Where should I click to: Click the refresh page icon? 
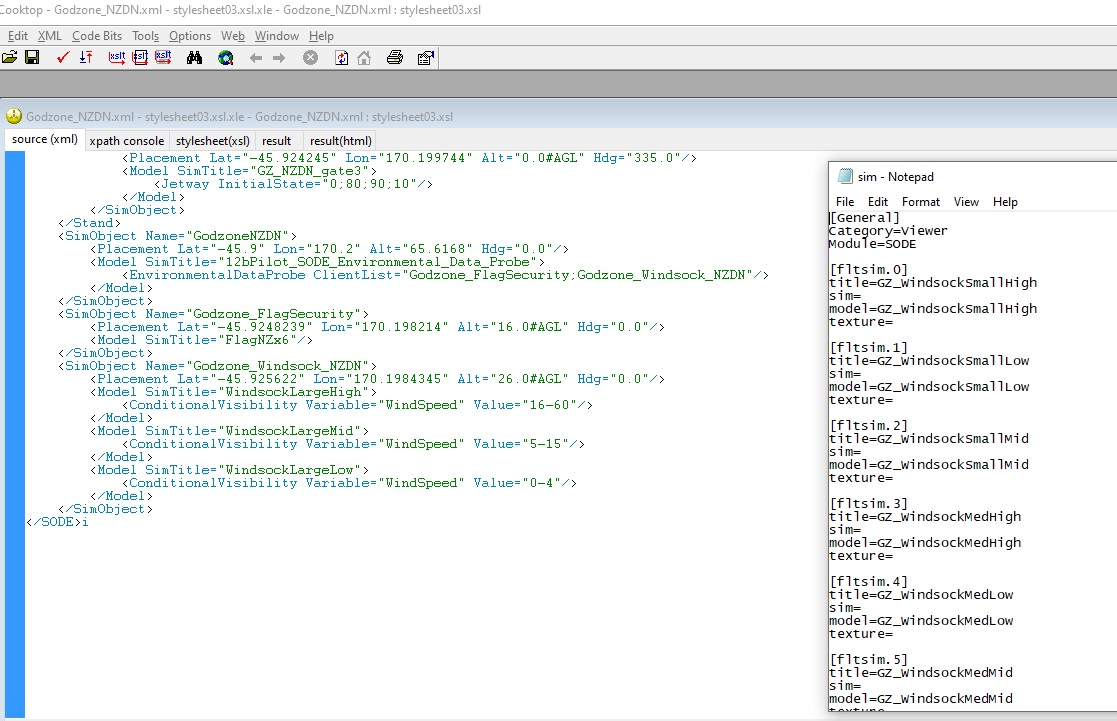click(x=341, y=58)
